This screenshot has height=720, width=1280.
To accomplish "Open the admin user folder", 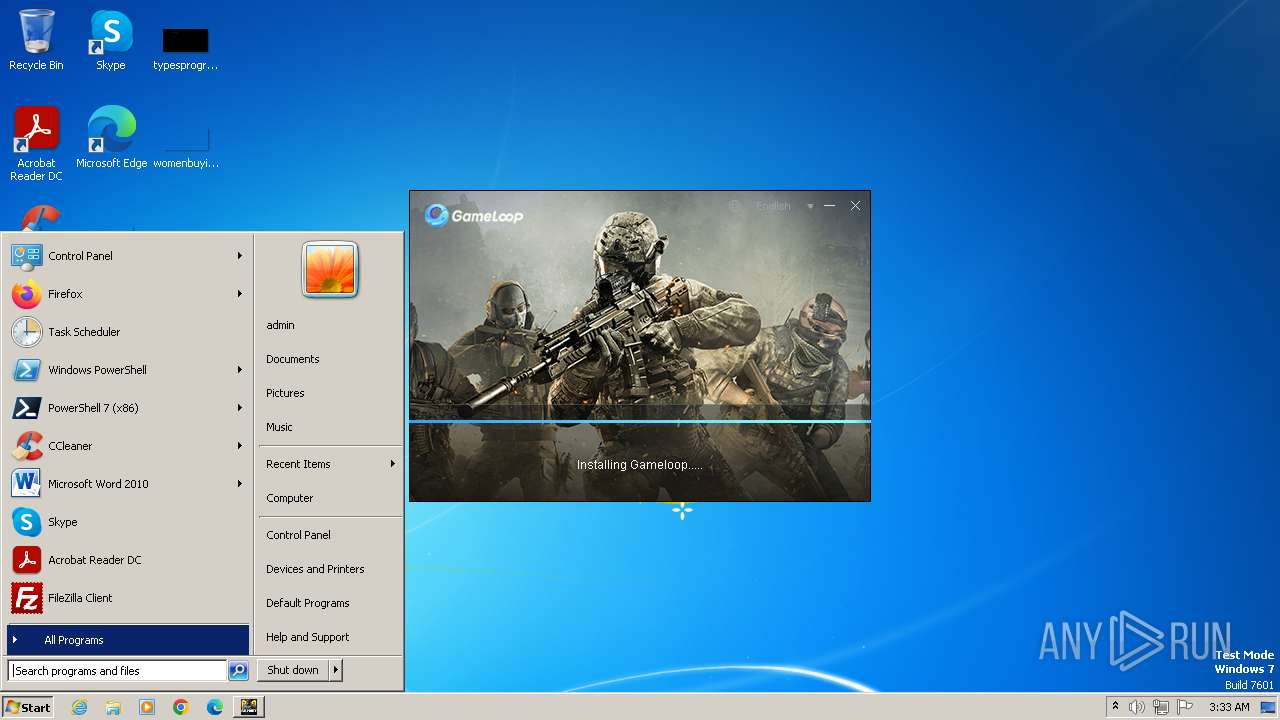I will 330,325.
